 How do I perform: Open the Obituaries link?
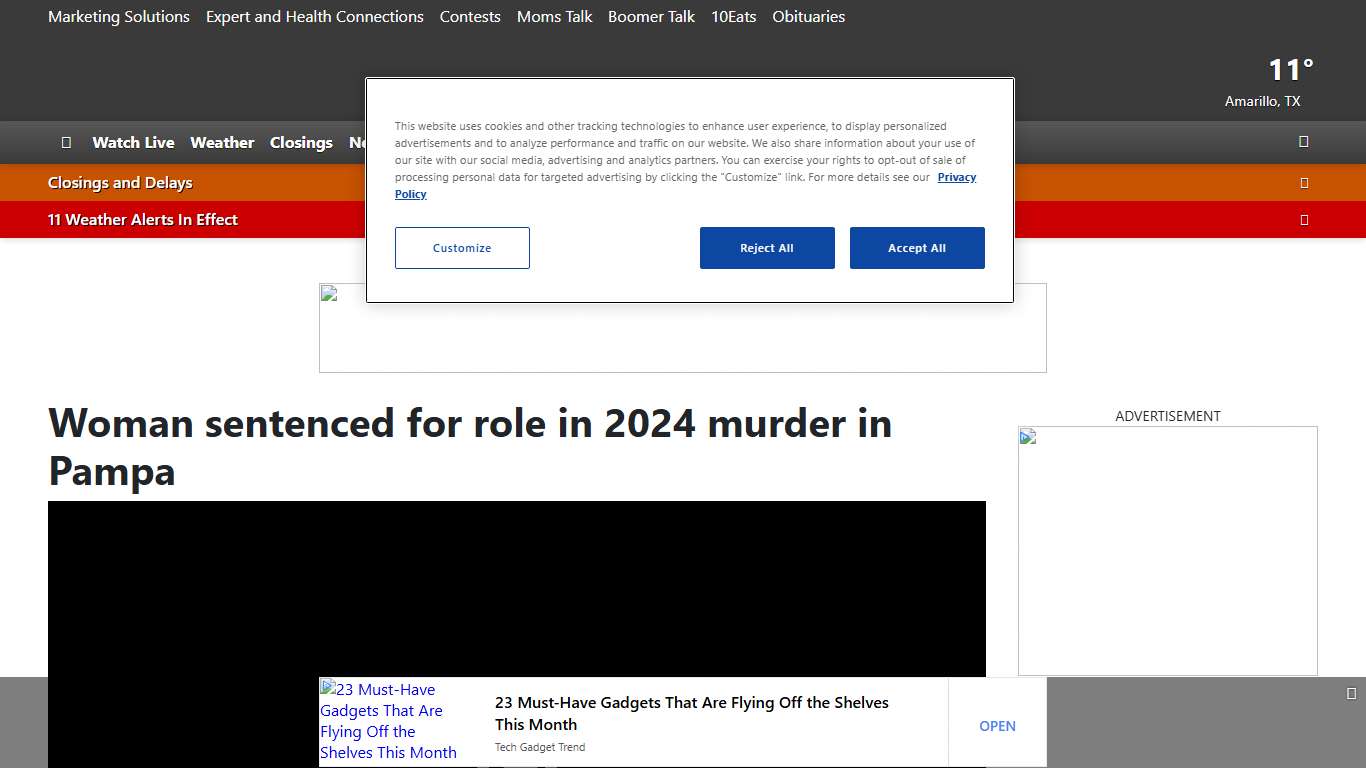click(x=808, y=17)
